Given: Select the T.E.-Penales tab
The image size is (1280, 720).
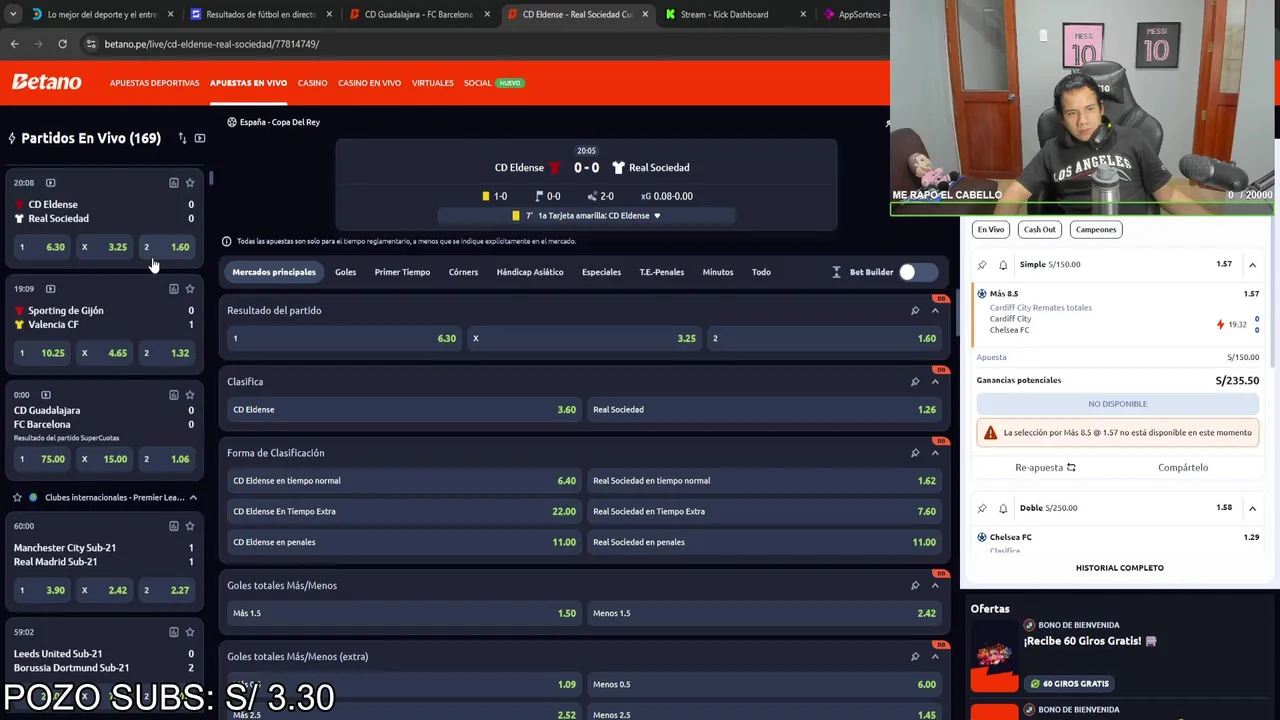Looking at the screenshot, I should 661,272.
